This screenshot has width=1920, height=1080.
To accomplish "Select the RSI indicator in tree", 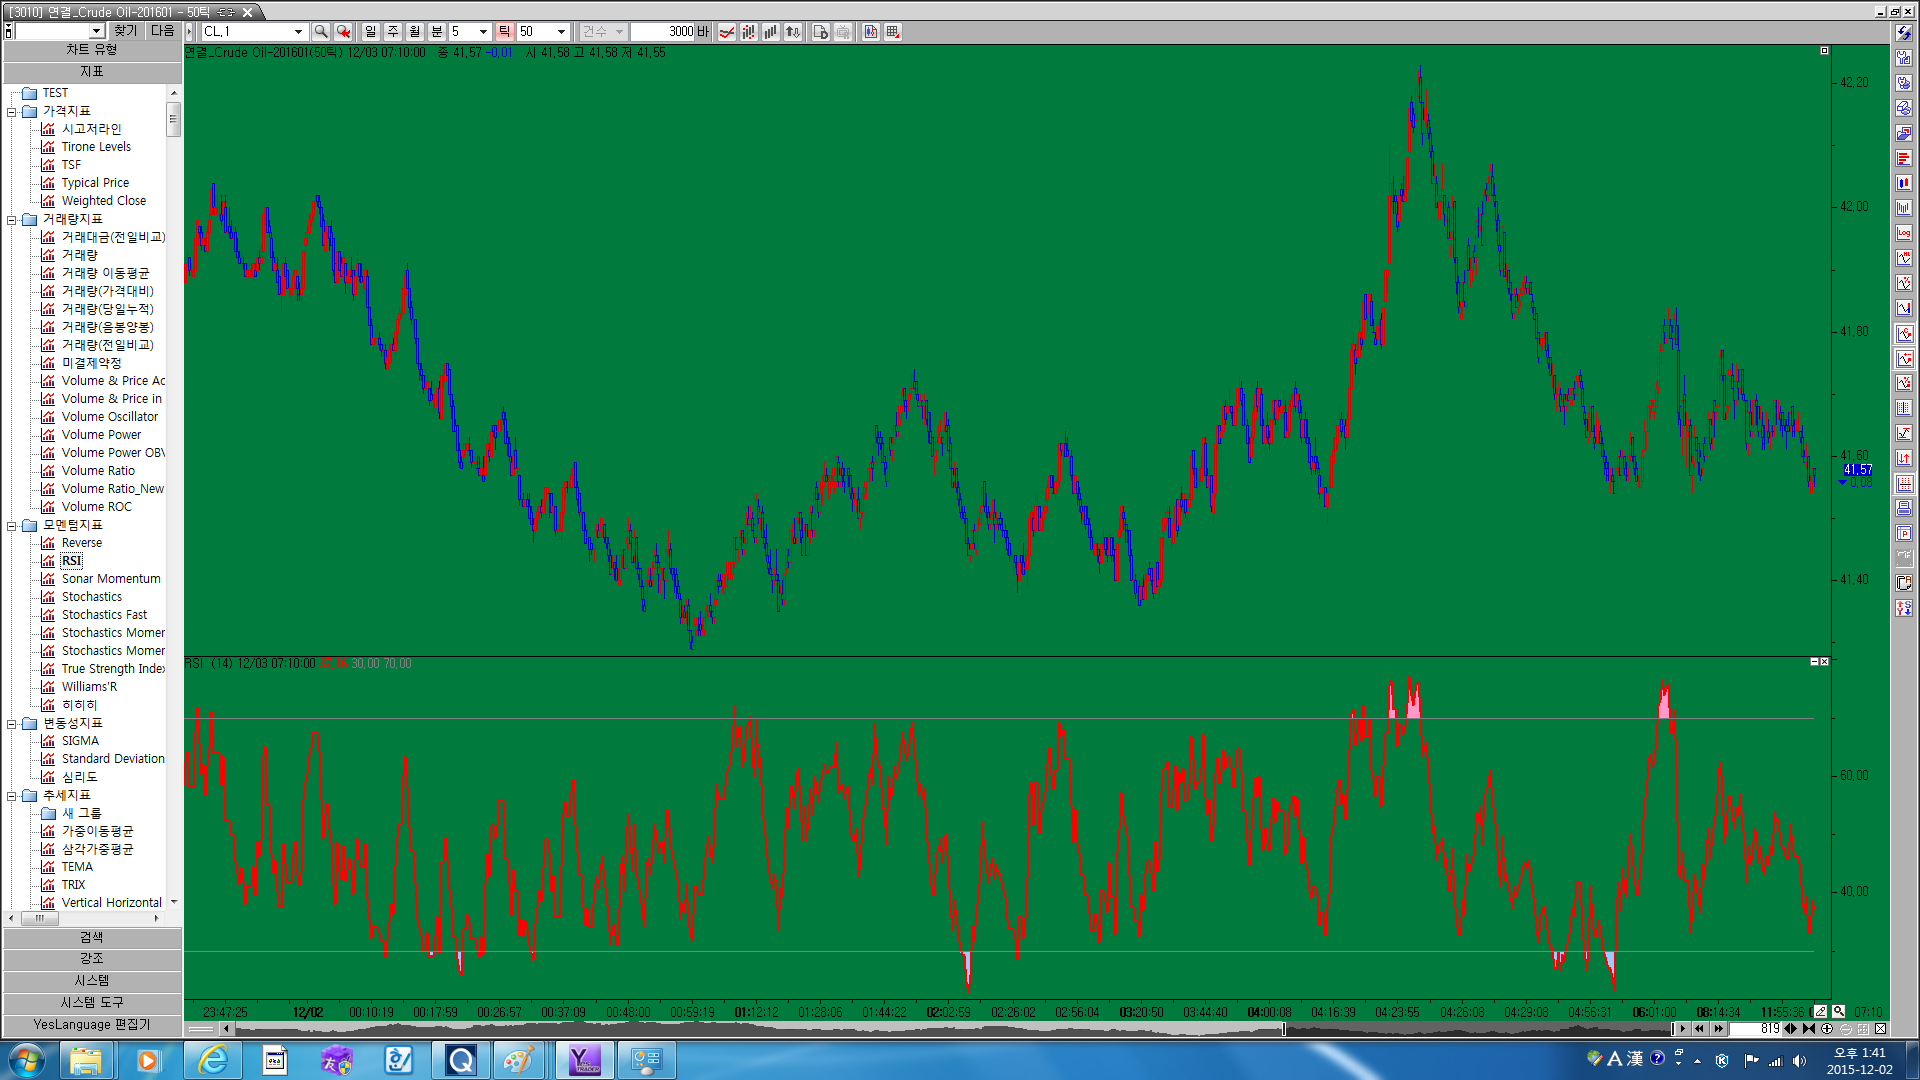I will coord(71,561).
